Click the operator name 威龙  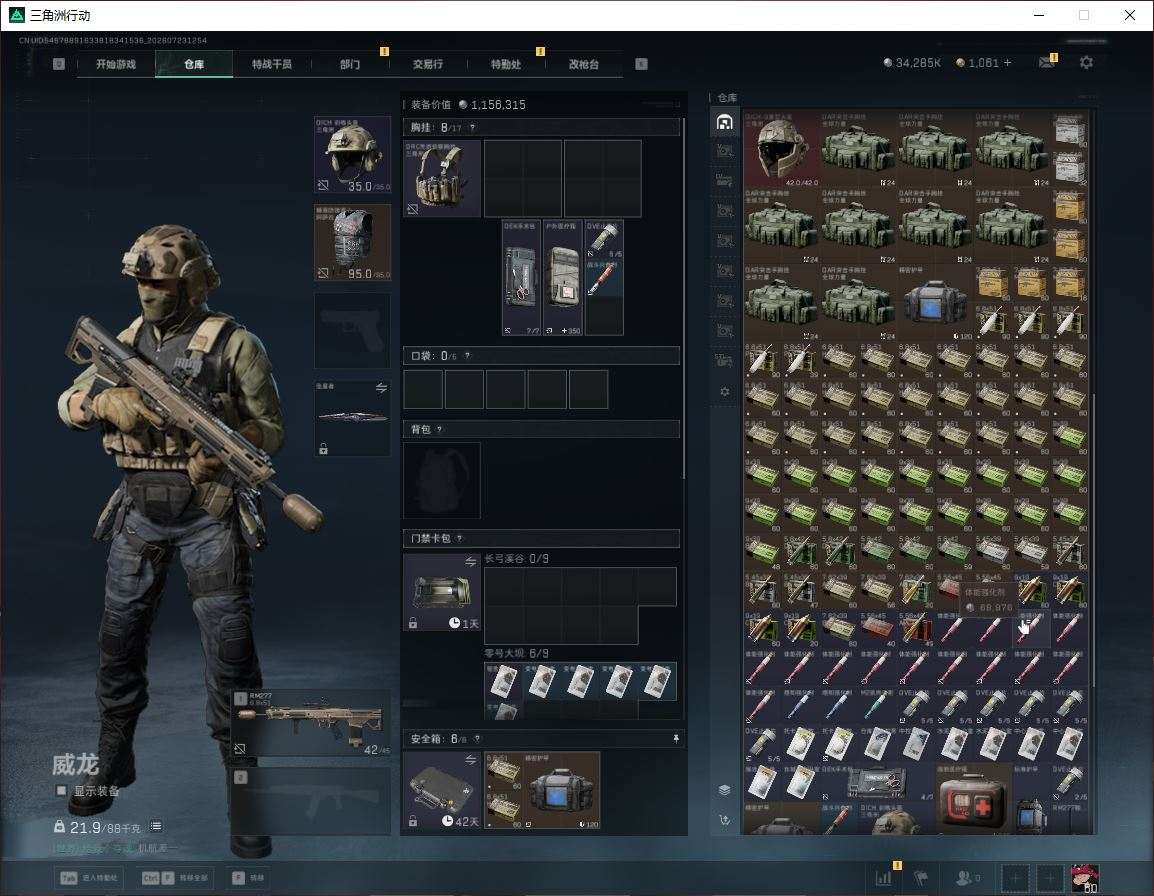click(75, 764)
